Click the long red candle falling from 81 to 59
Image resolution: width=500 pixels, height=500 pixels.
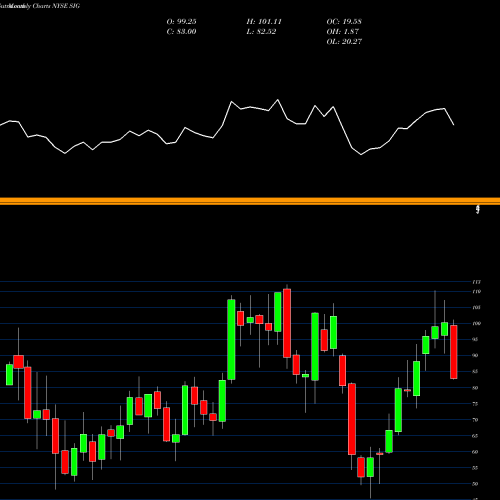coord(352,419)
